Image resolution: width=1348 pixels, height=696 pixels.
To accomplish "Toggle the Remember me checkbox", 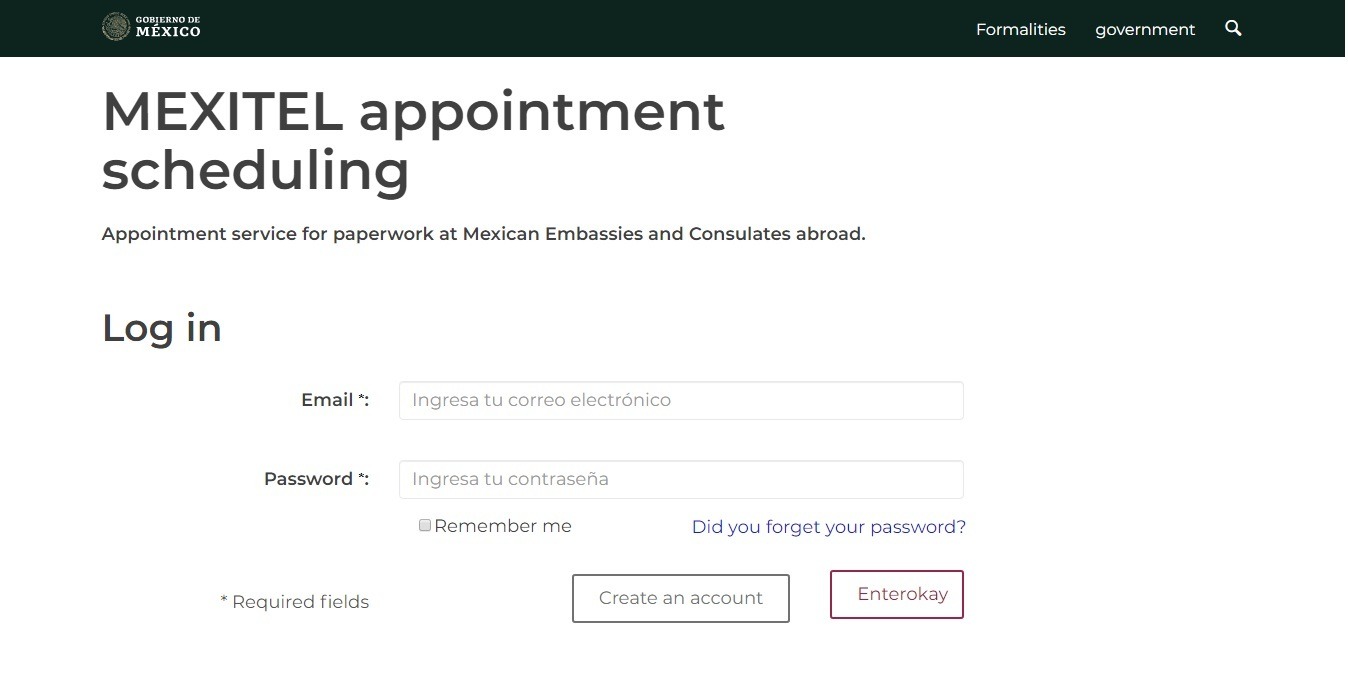I will tap(425, 526).
